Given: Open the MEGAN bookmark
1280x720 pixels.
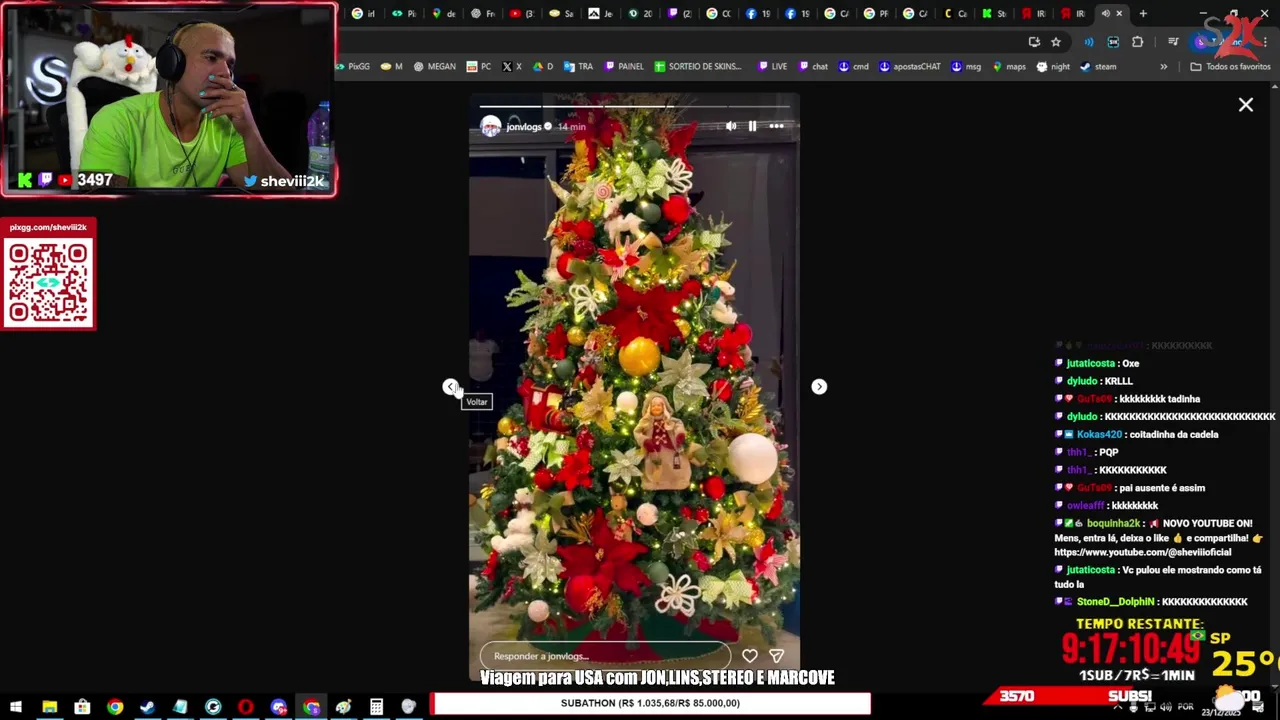Looking at the screenshot, I should [x=432, y=67].
